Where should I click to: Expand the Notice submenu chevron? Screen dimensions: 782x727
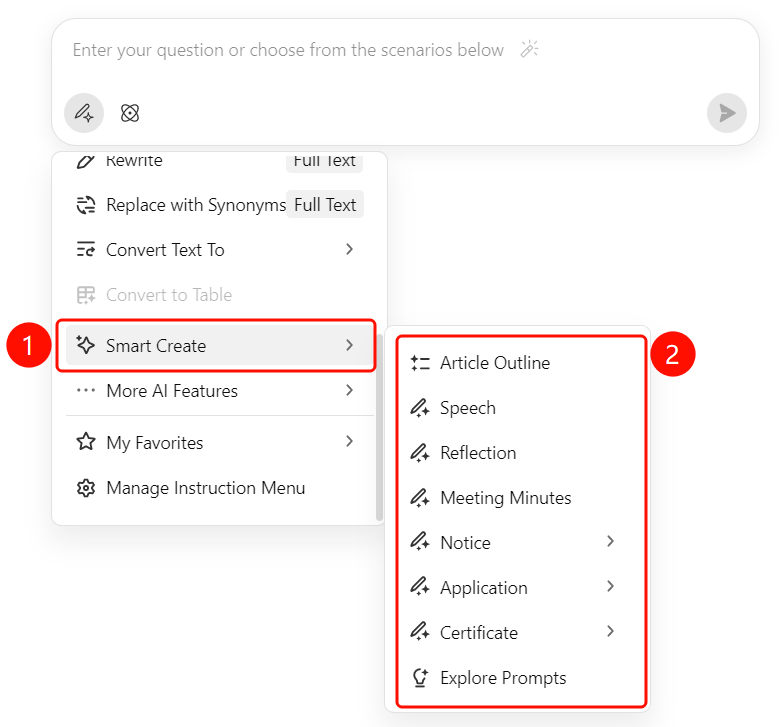pos(610,542)
